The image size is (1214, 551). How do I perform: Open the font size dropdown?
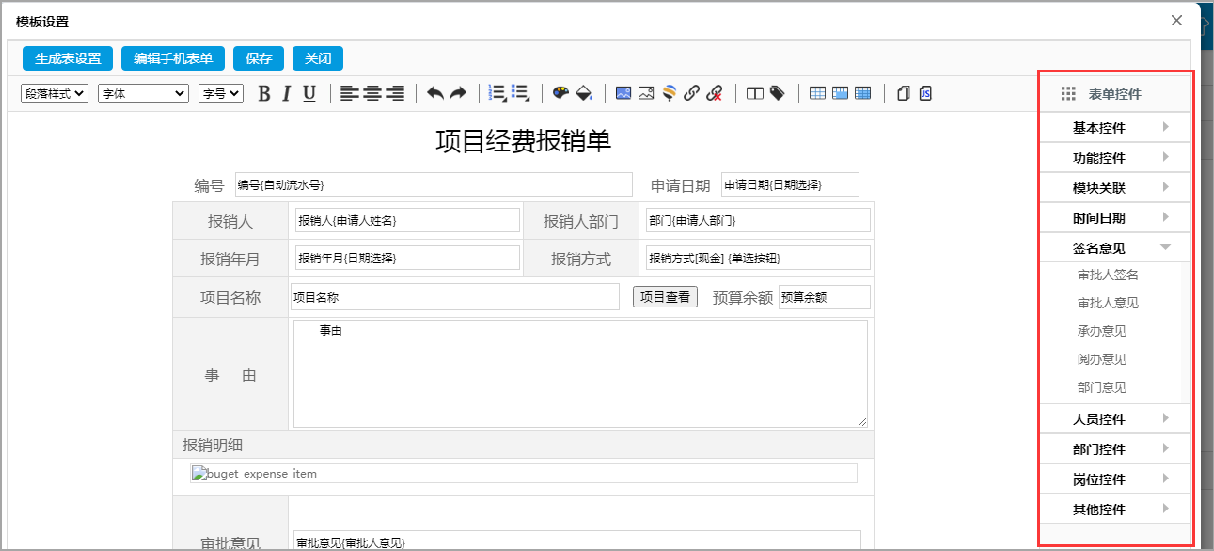click(221, 93)
